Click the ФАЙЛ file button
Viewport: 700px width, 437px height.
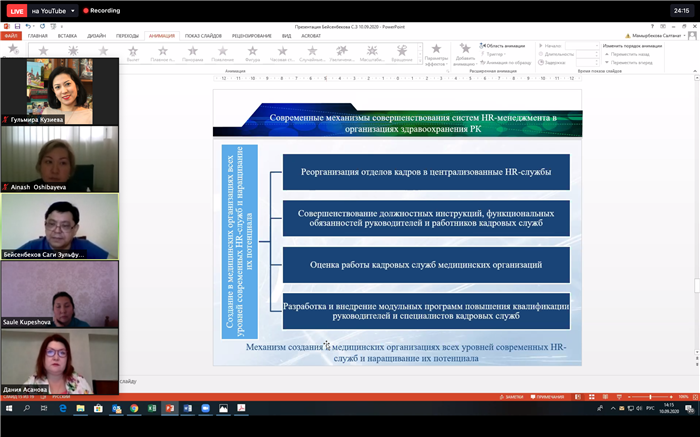pos(11,35)
